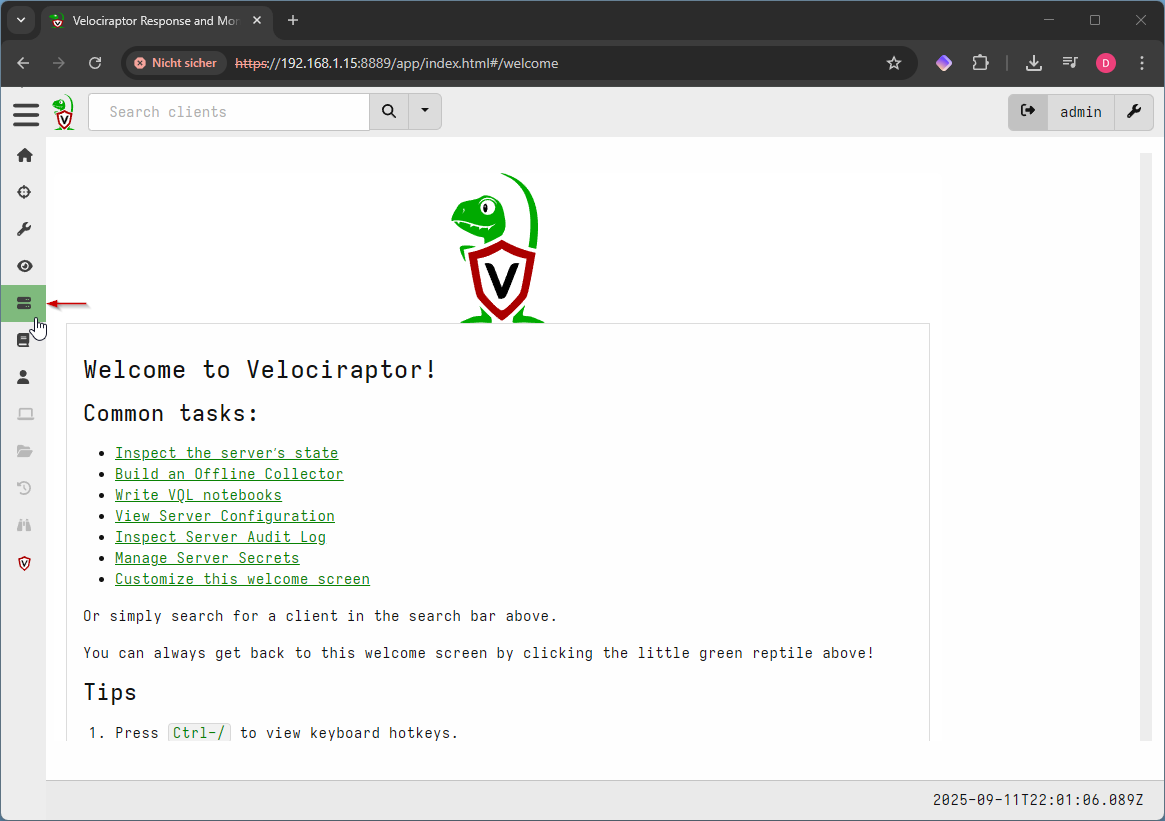Open Hunt Manager crosshair icon
This screenshot has width=1165, height=821.
pos(25,192)
